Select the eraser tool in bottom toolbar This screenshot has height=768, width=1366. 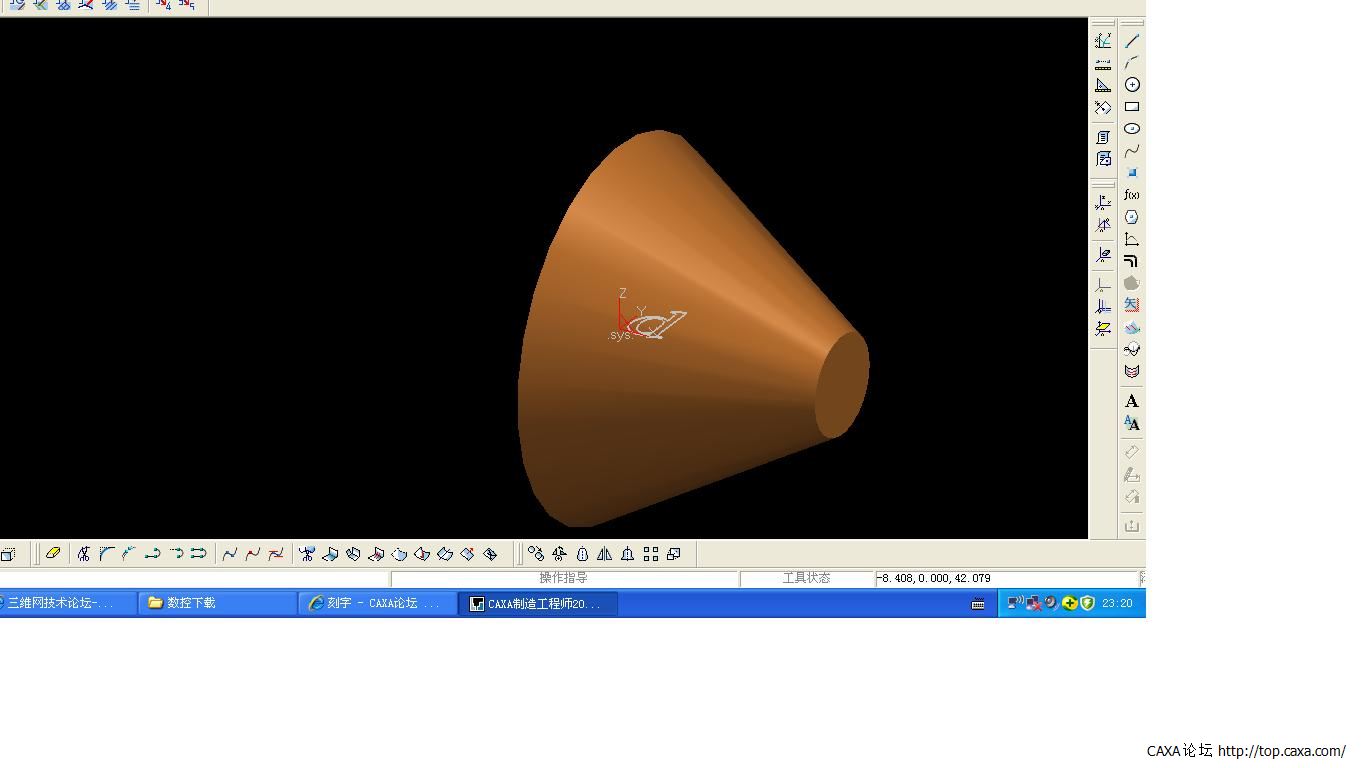[53, 553]
